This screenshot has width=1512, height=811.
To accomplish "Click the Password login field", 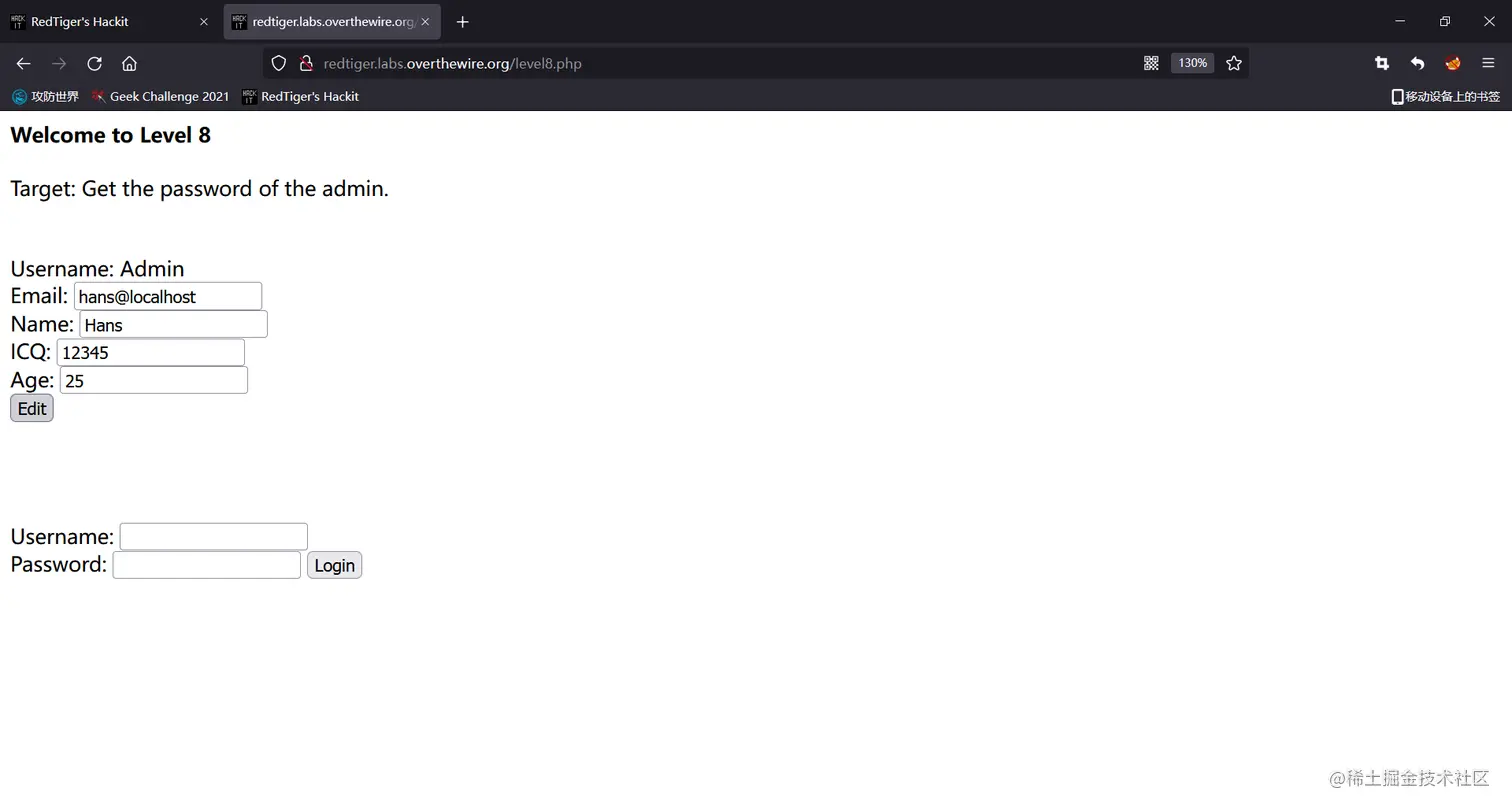I will point(207,565).
